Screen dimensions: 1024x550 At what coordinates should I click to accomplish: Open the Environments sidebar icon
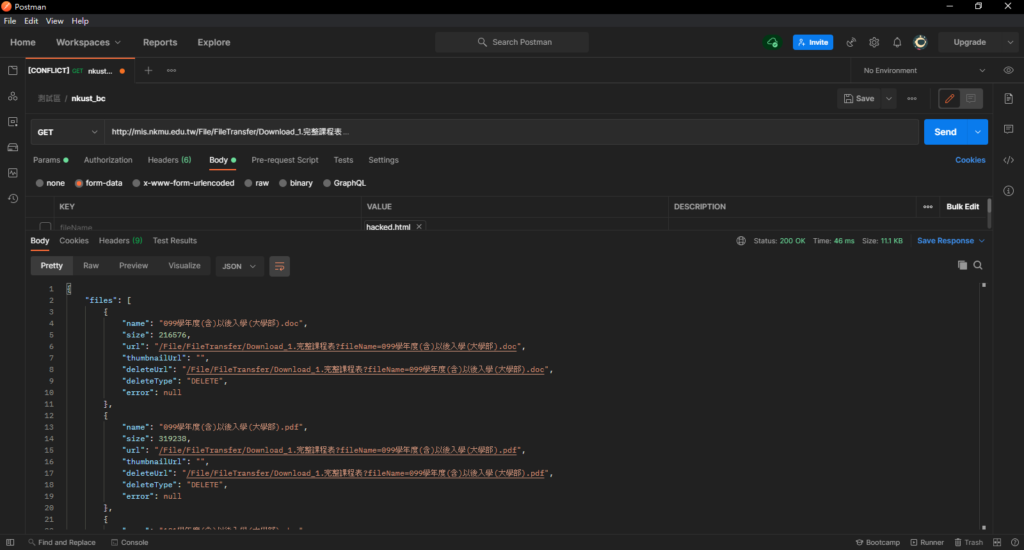[x=12, y=122]
